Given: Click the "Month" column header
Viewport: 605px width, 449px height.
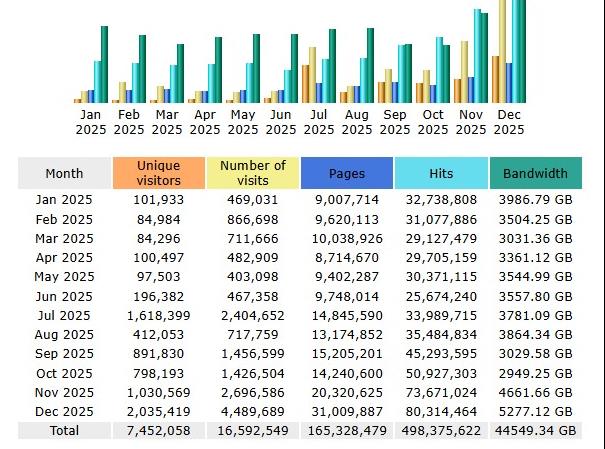Looking at the screenshot, I should (64, 173).
